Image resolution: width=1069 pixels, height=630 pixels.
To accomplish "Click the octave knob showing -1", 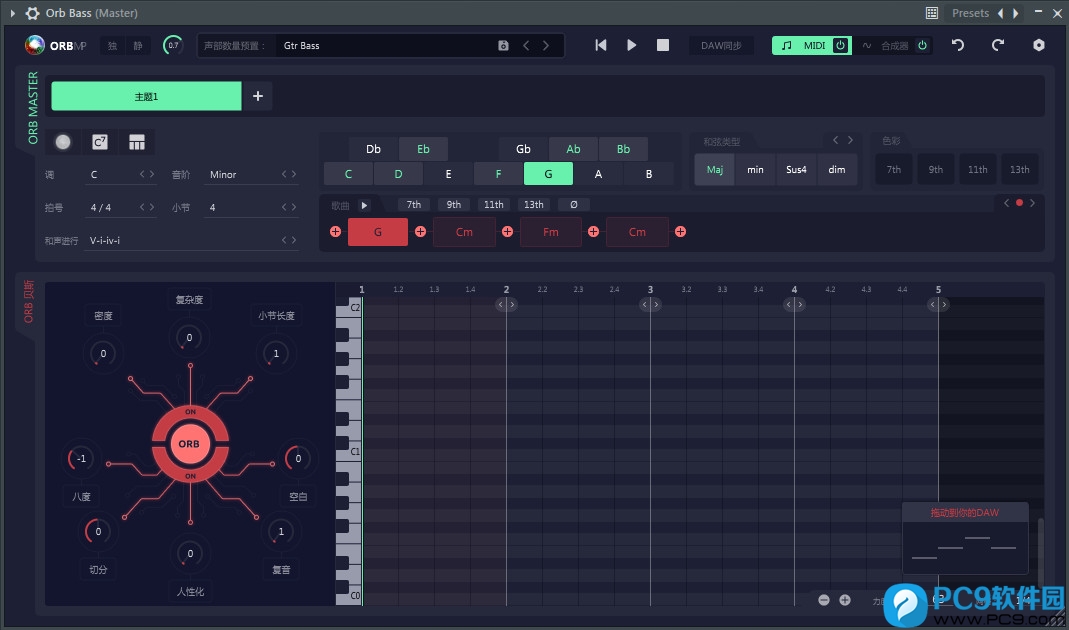I will (81, 458).
